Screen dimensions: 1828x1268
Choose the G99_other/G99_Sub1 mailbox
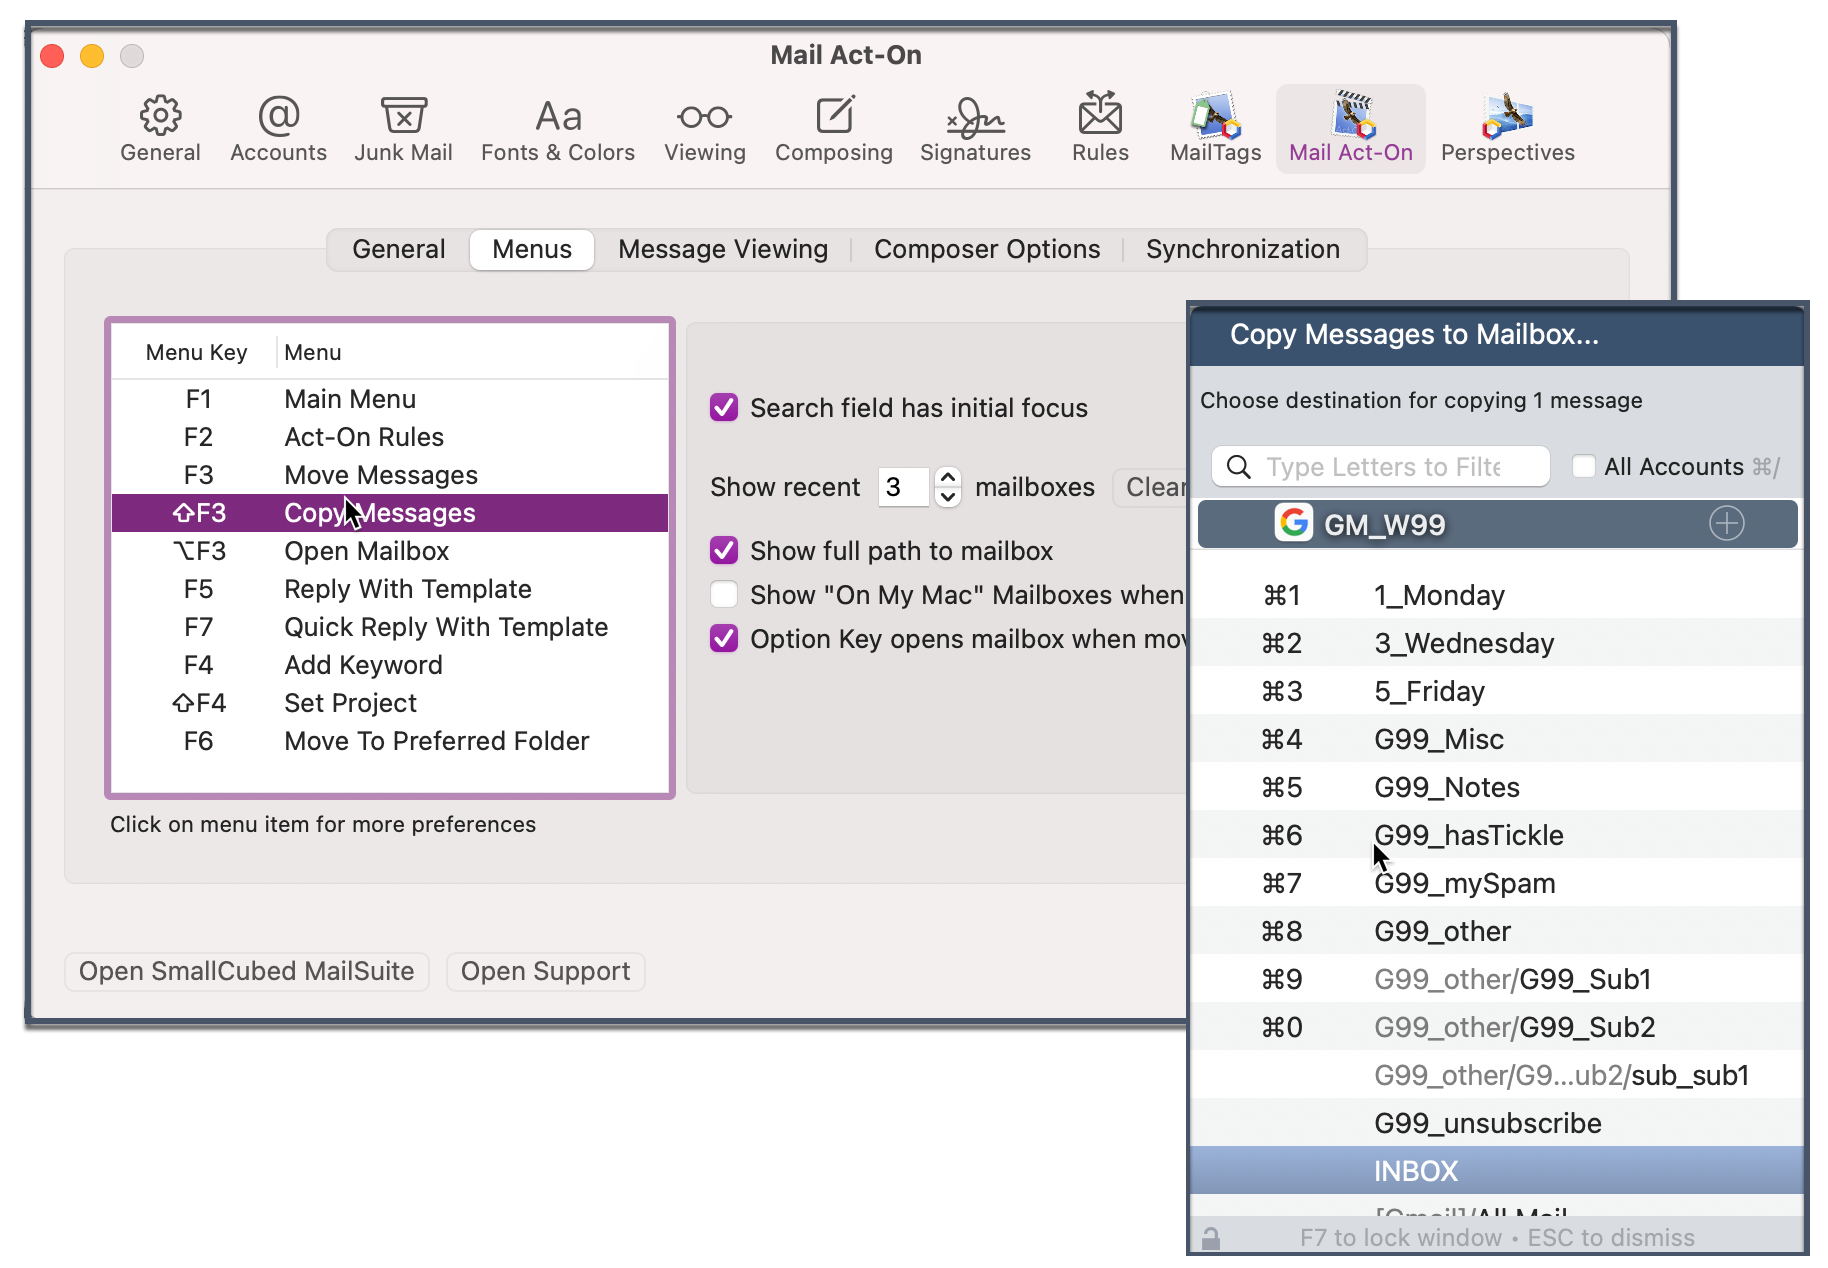1497,979
